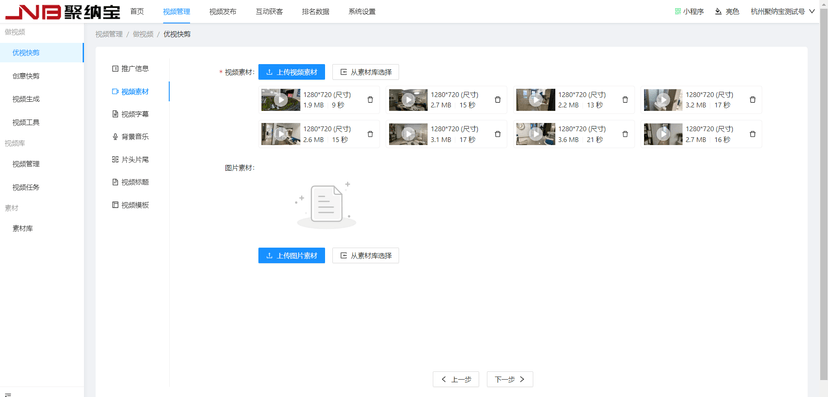
Task: Play the 2.7 MB 15秒 video thumbnail
Action: pos(408,100)
